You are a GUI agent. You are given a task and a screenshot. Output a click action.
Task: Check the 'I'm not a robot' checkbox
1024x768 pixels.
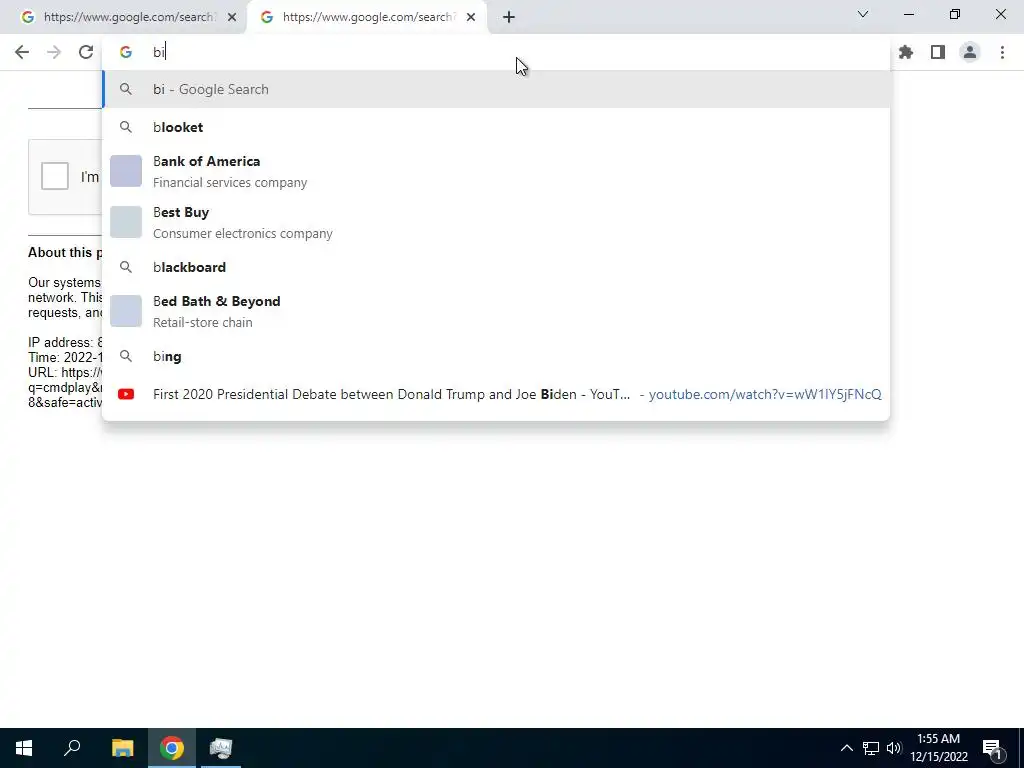[55, 176]
